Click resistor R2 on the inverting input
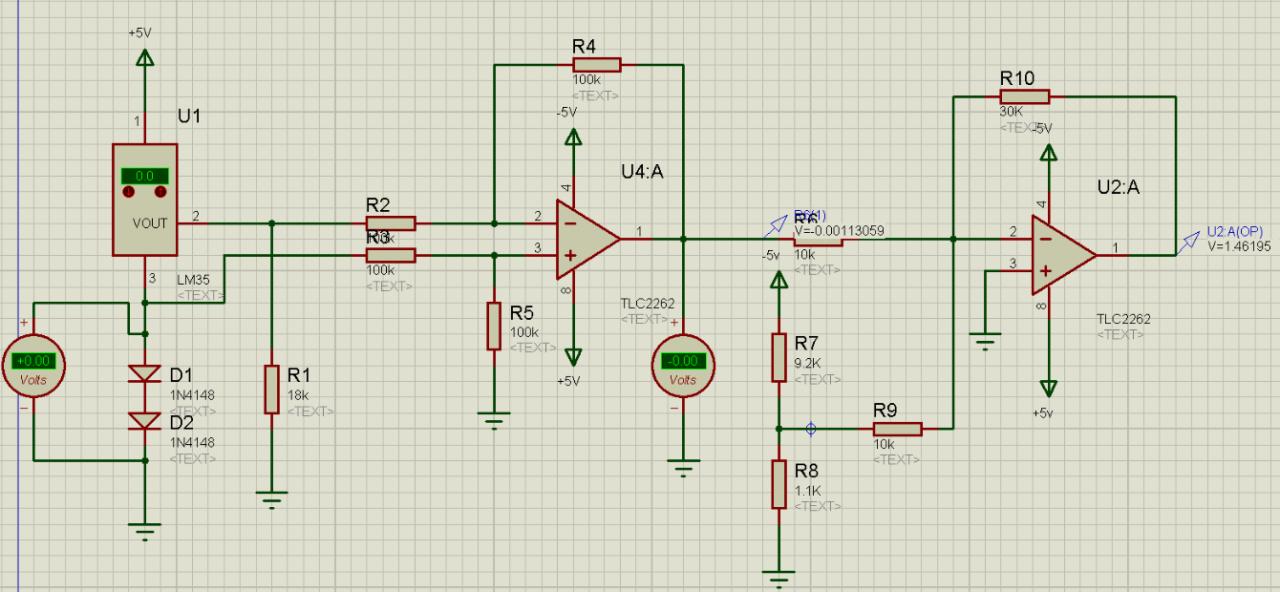1280x592 pixels. 391,223
